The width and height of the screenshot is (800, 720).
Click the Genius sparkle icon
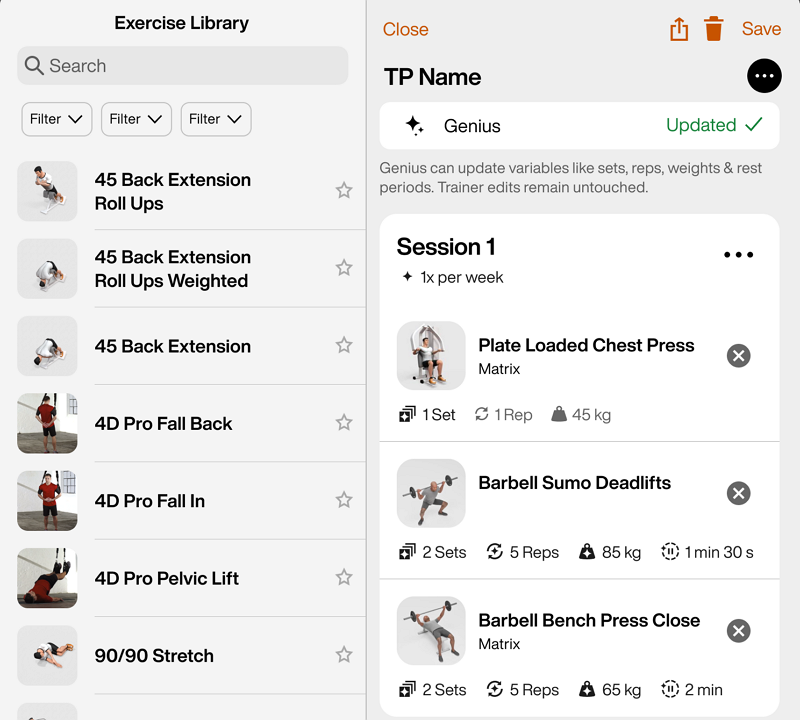point(414,126)
